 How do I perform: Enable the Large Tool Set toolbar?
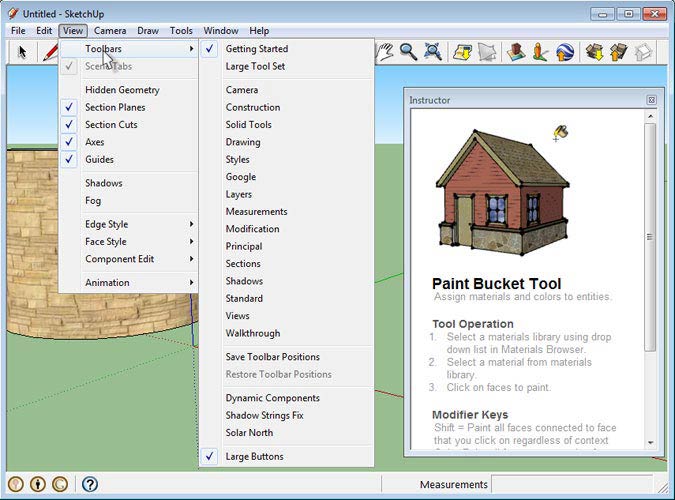click(x=255, y=66)
